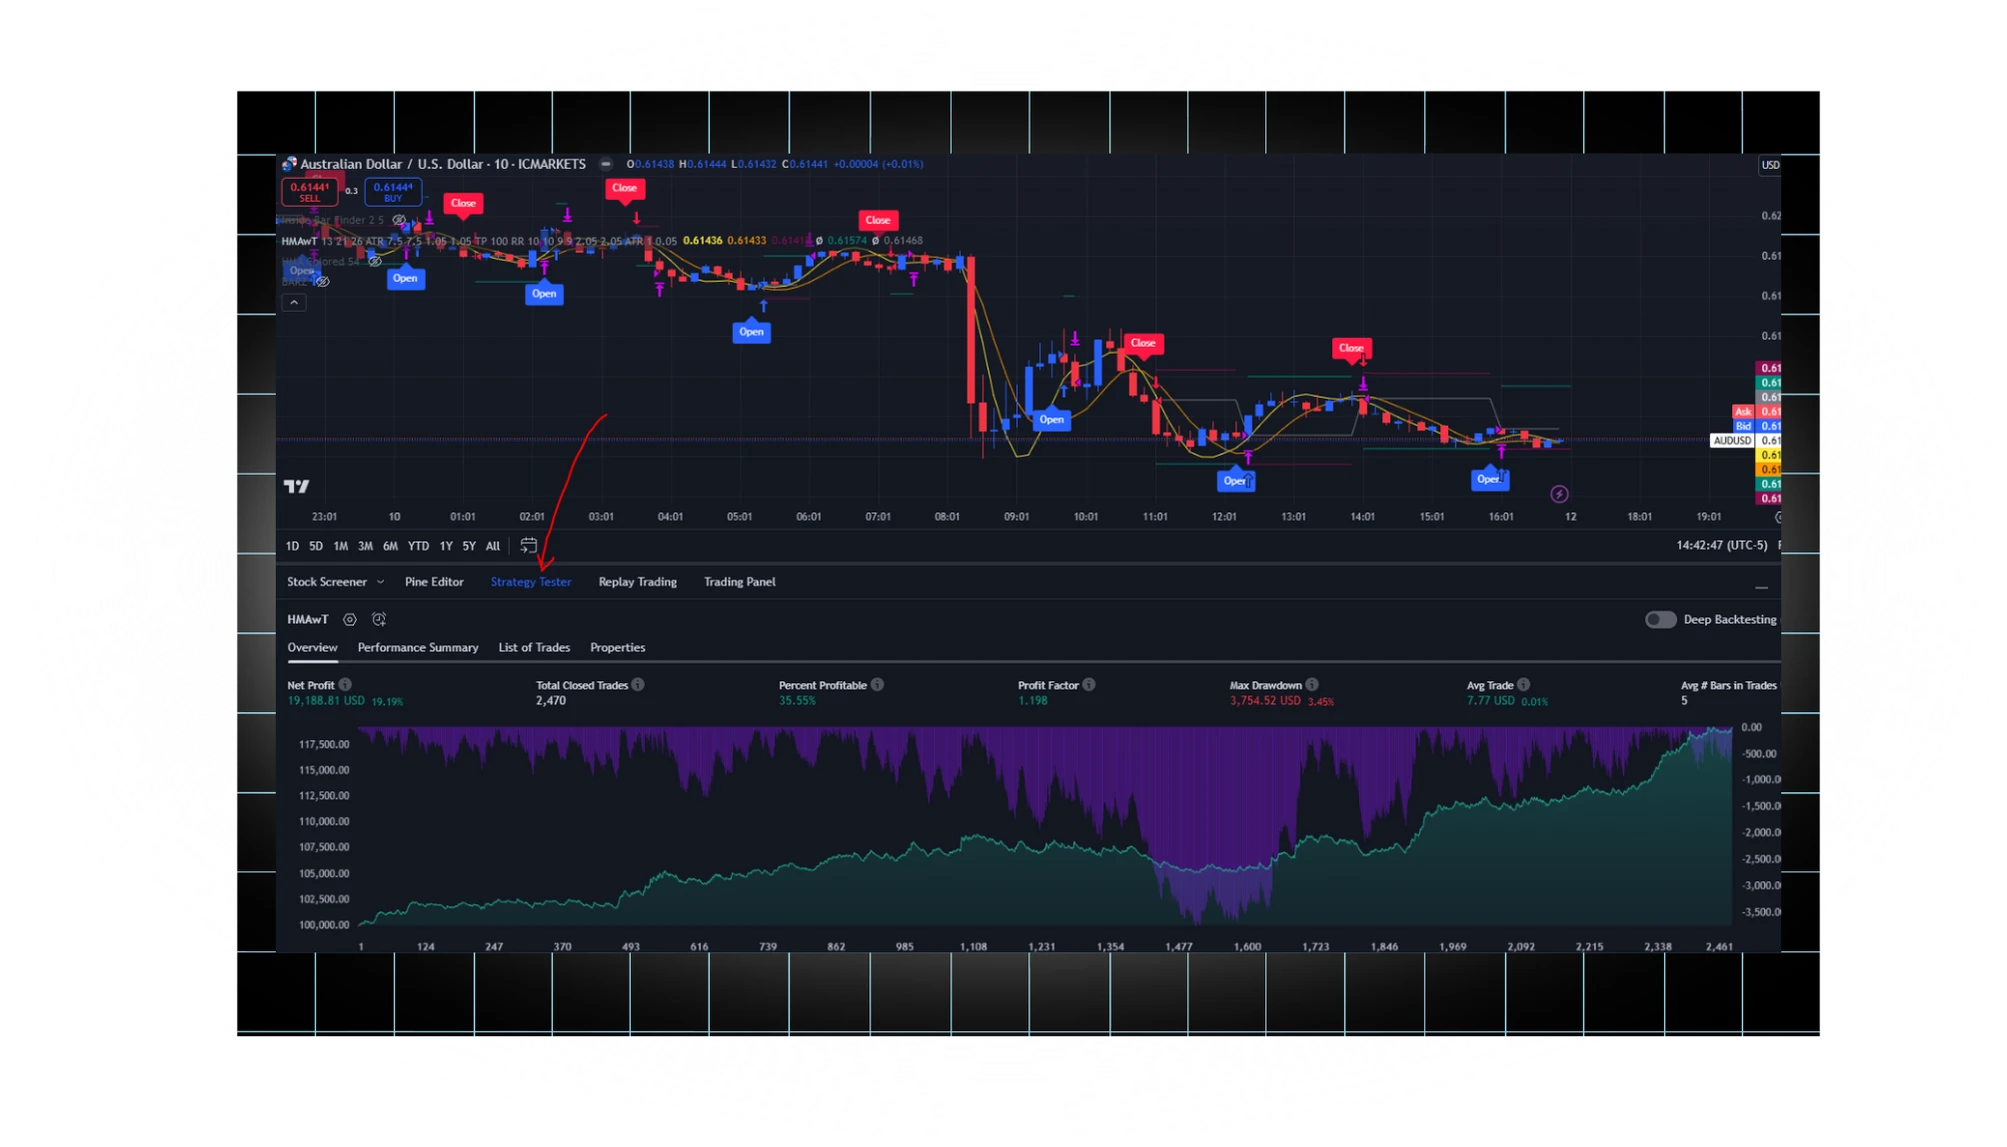2007x1147 pixels.
Task: Enable the Deep Backtesting toggle
Action: tap(1651, 619)
